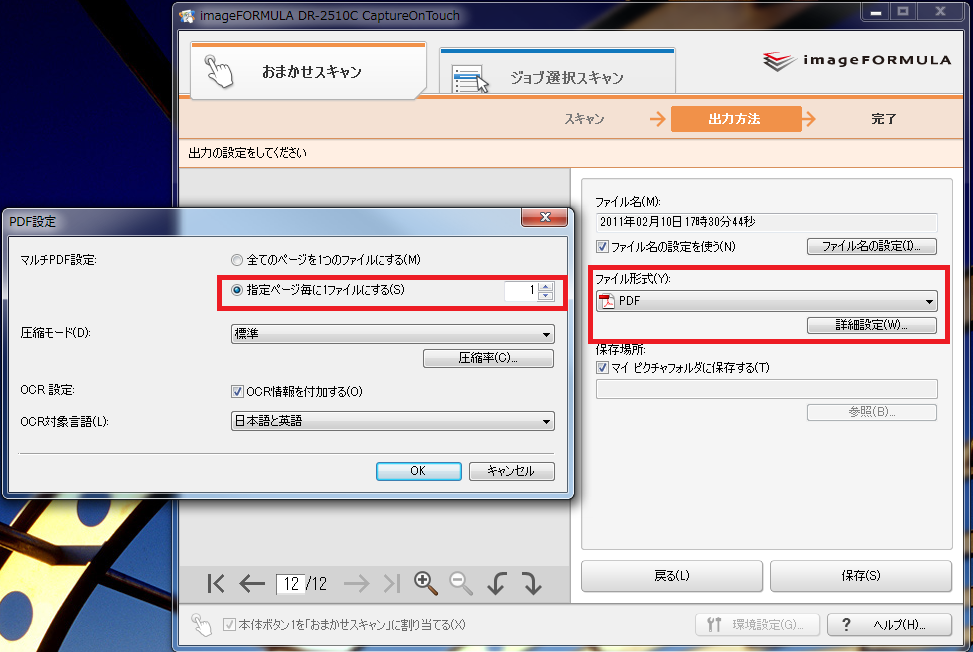Click the PDF icon in file format box
Viewport: 973px width, 652px height.
point(606,301)
